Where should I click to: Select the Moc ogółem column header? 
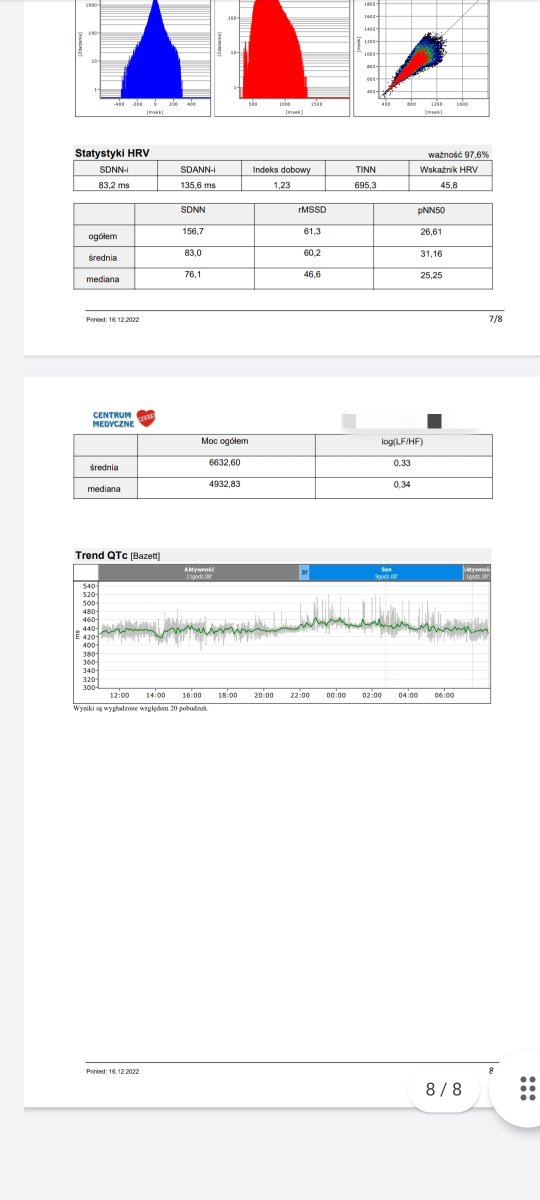[224, 441]
